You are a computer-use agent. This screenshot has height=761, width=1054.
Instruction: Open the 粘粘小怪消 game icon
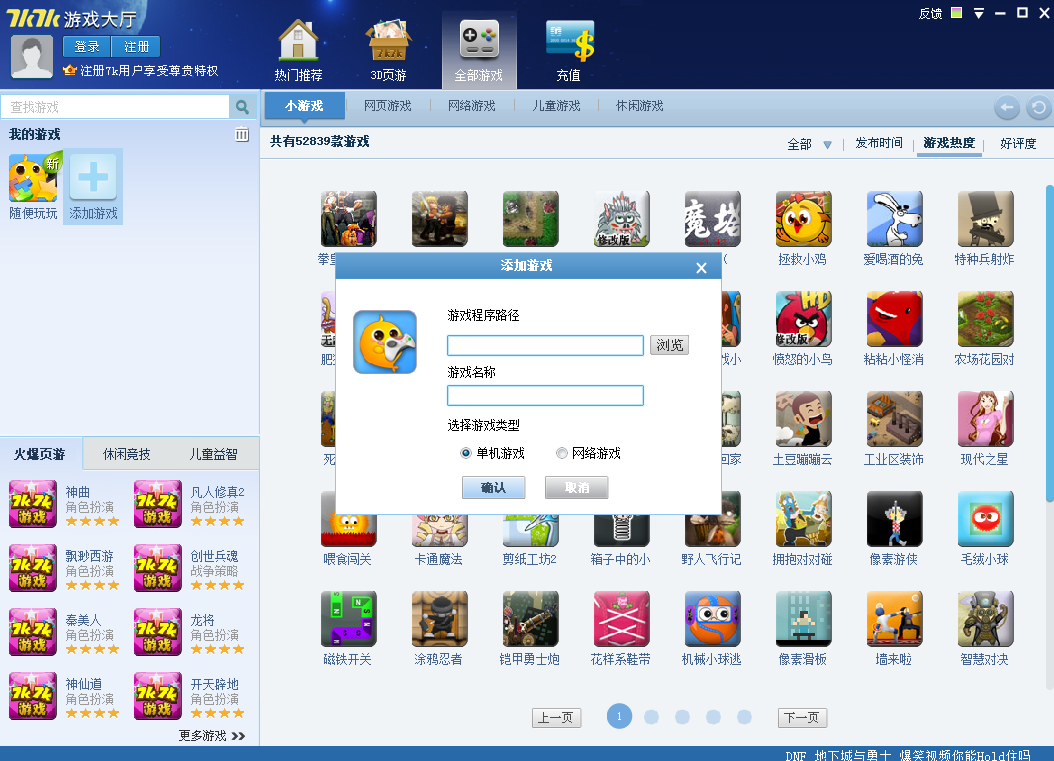coord(894,319)
